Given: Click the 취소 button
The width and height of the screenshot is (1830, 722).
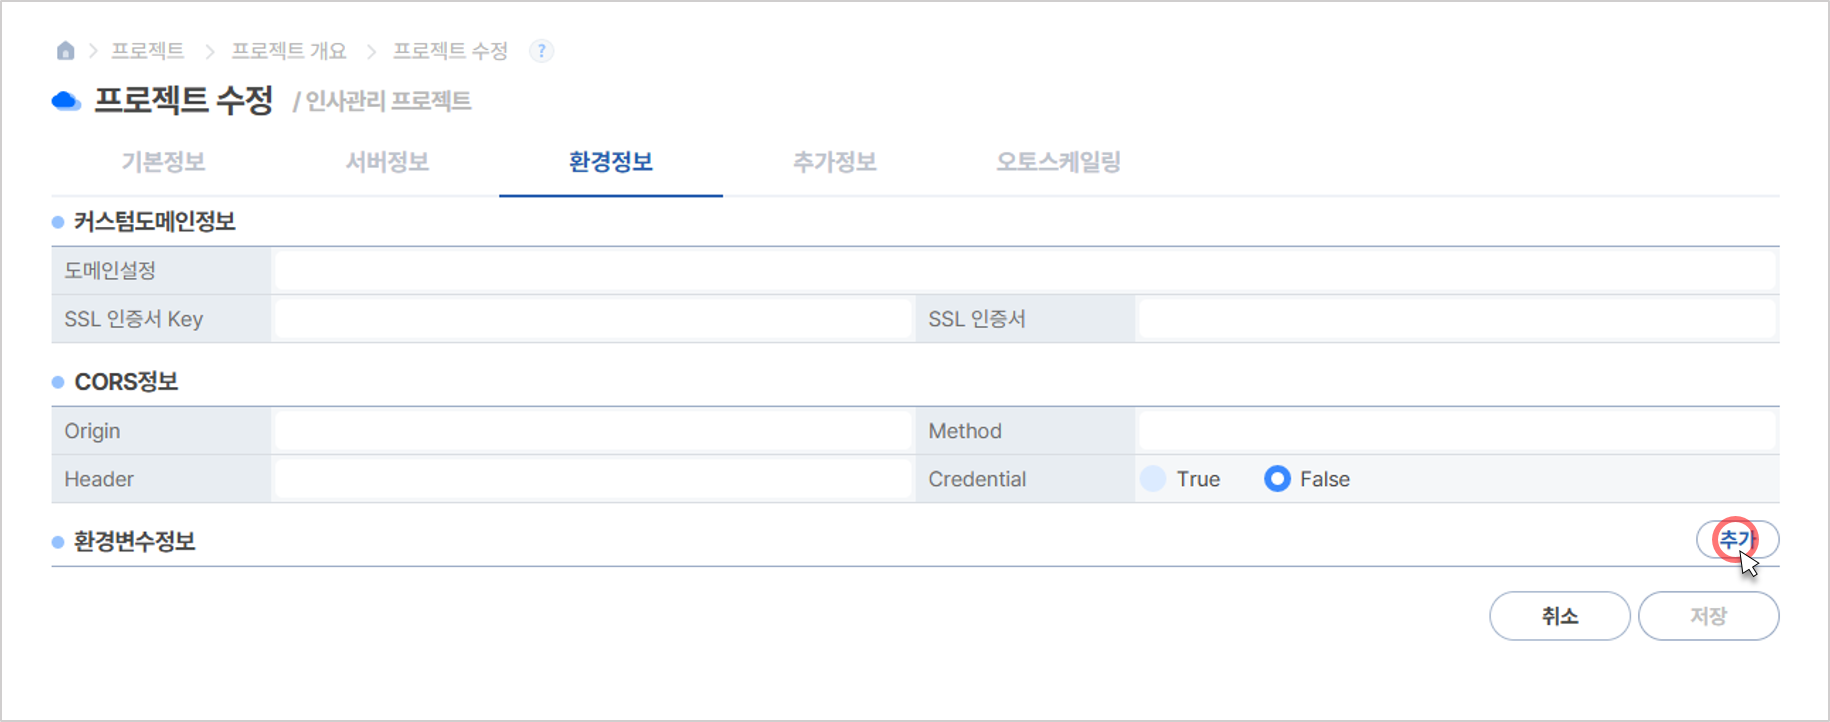Looking at the screenshot, I should point(1560,616).
